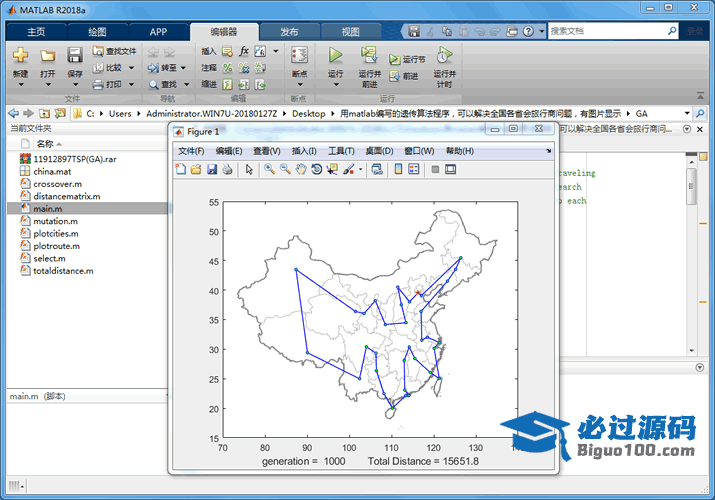The image size is (715, 500).
Task: Click Run and Advance (运行并前进) icon
Action: click(369, 55)
